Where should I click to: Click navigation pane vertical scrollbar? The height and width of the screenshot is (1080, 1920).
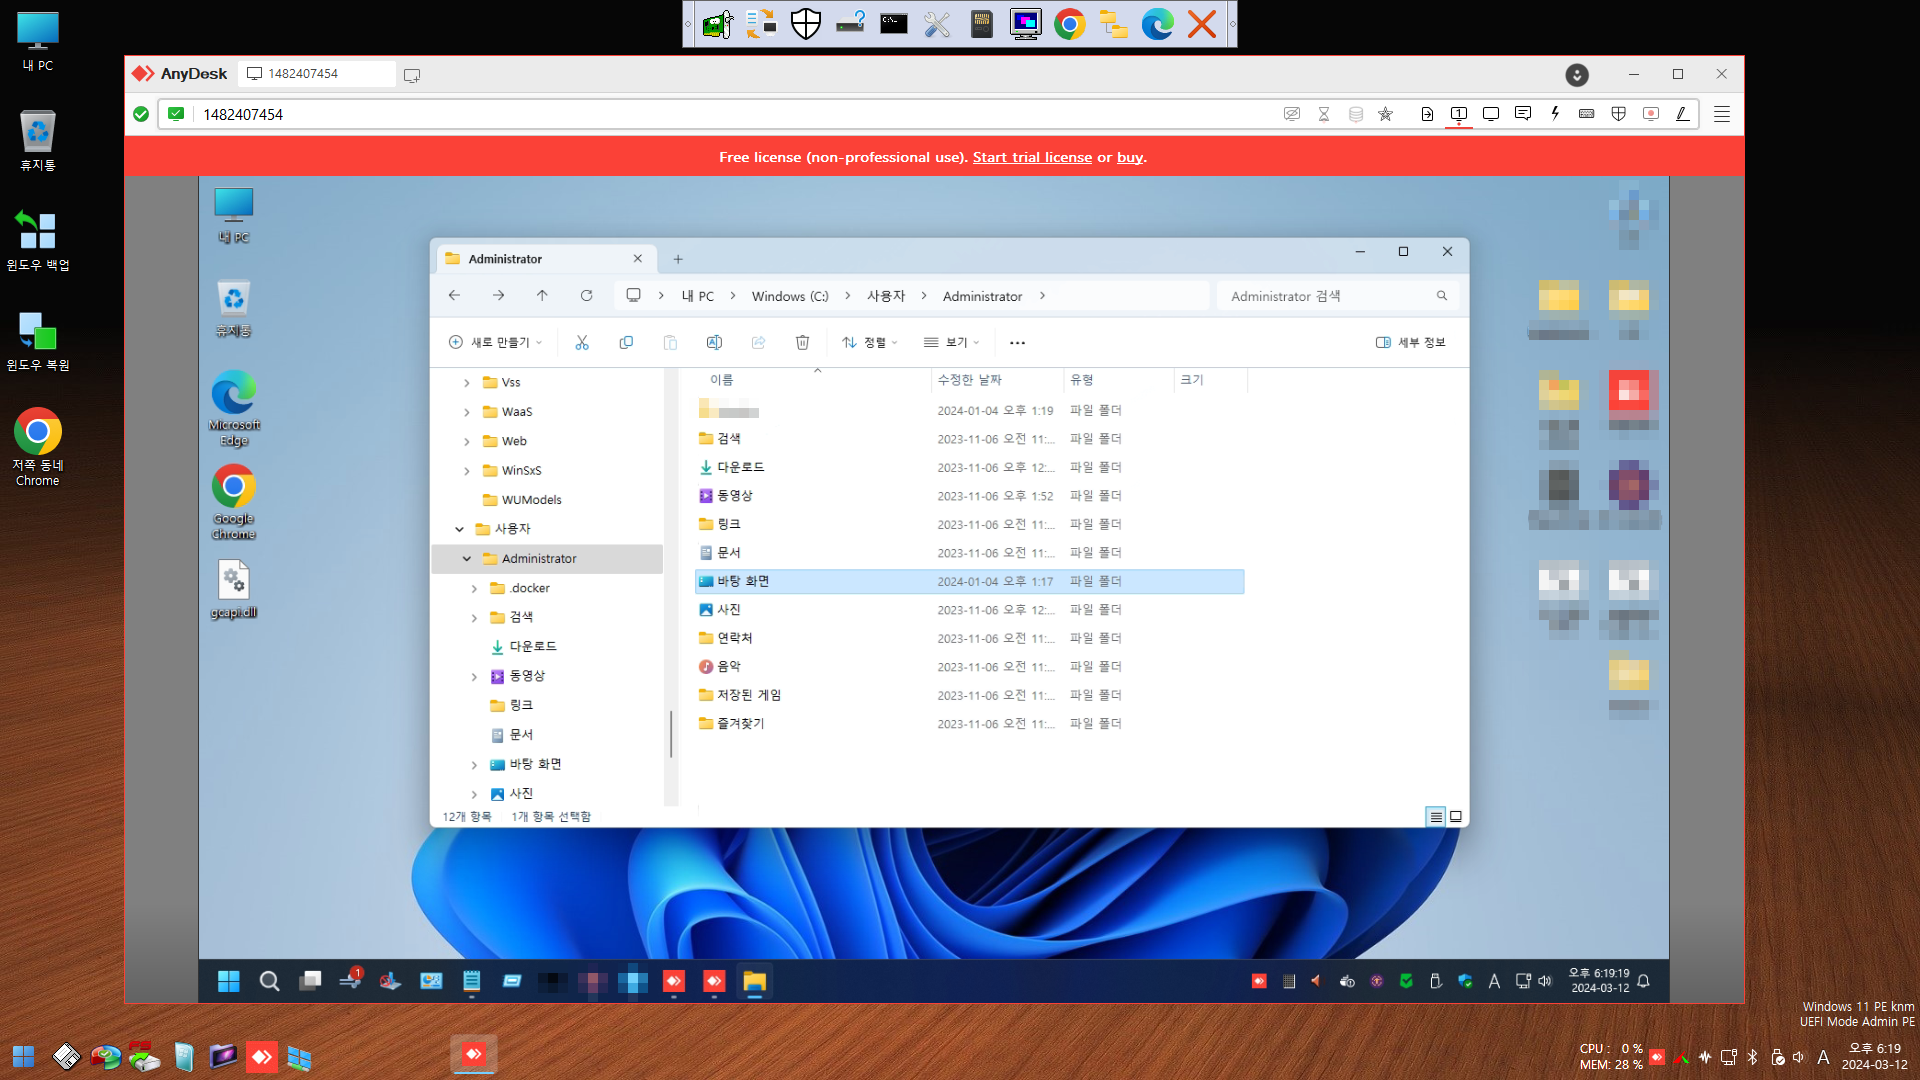pos(670,734)
